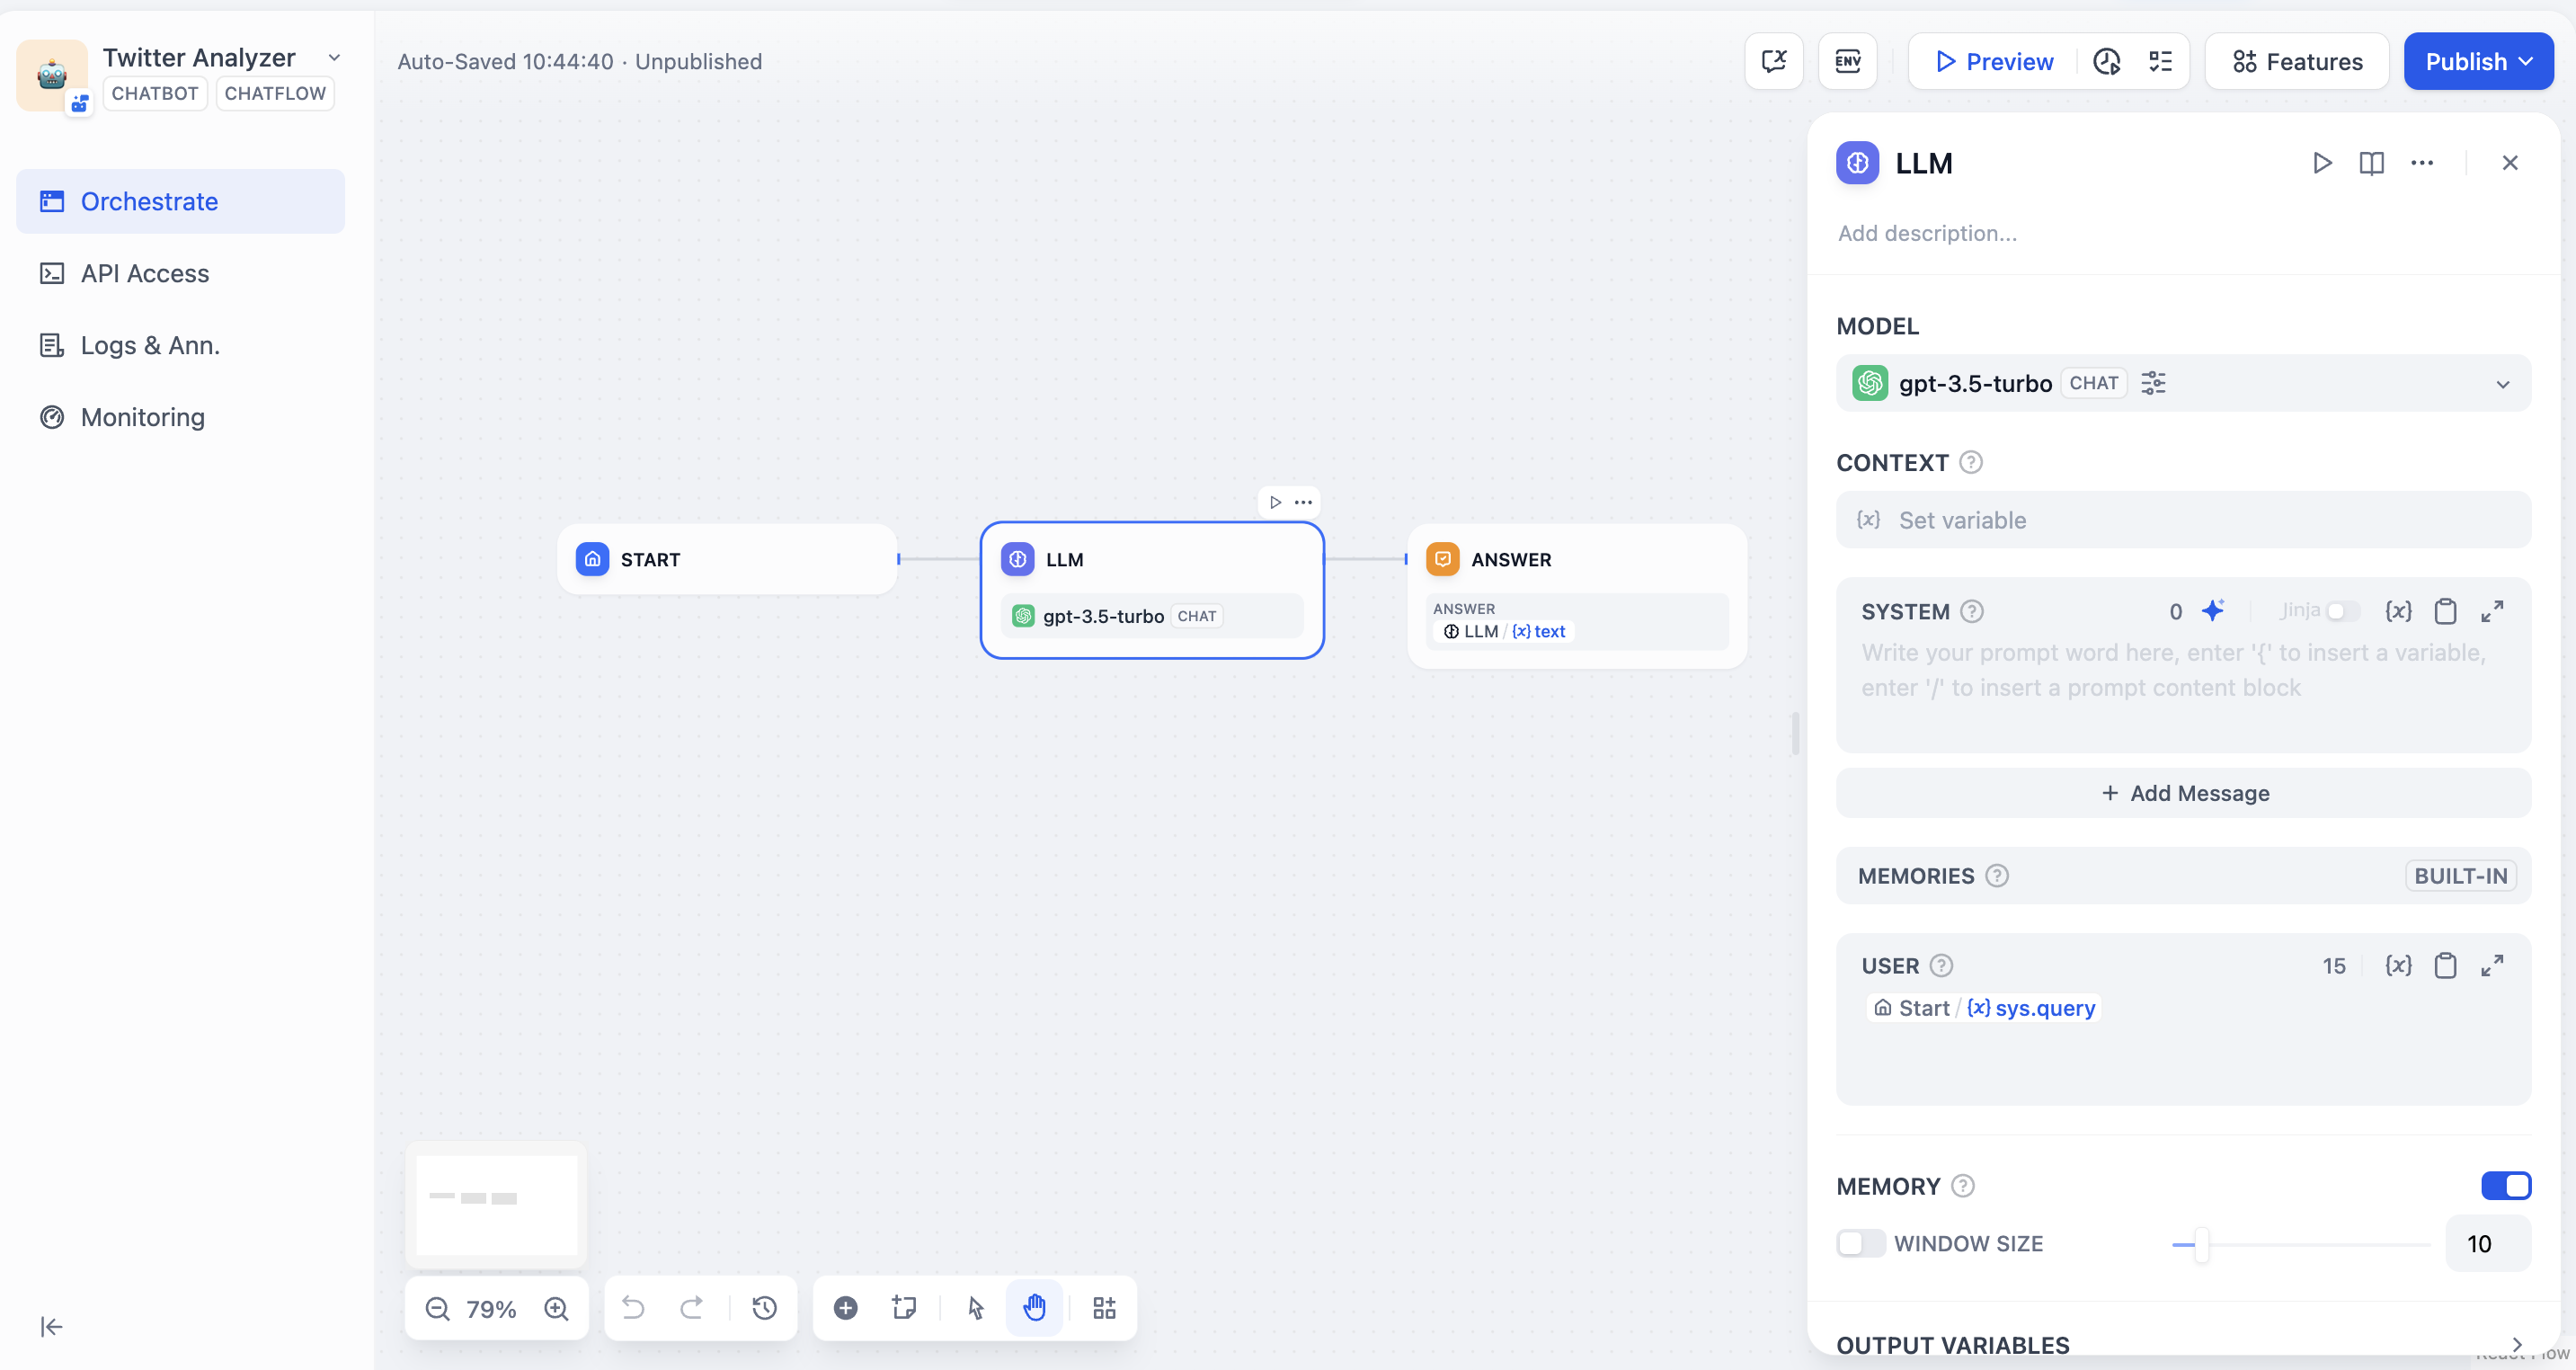
Task: Select the hand pan mode tool
Action: pos(1034,1308)
